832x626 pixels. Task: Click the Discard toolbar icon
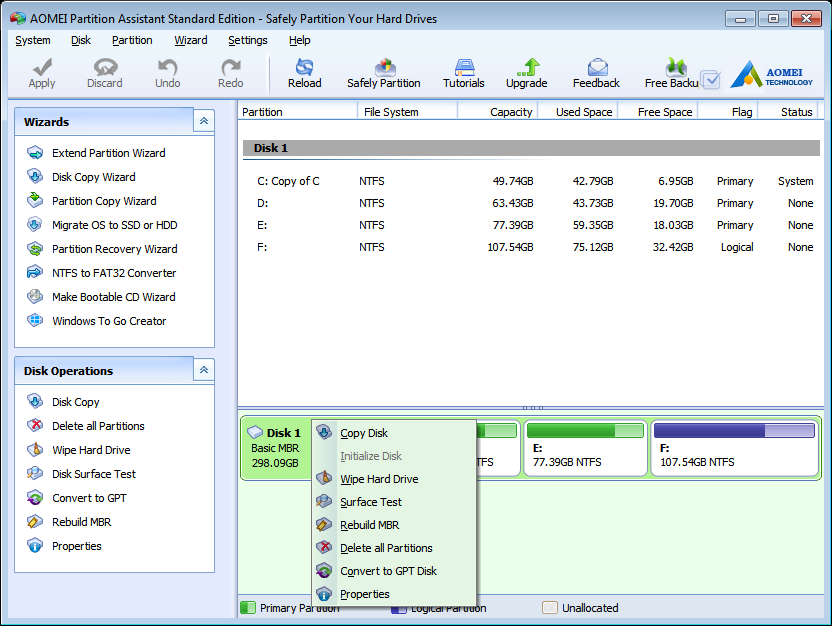pos(105,67)
